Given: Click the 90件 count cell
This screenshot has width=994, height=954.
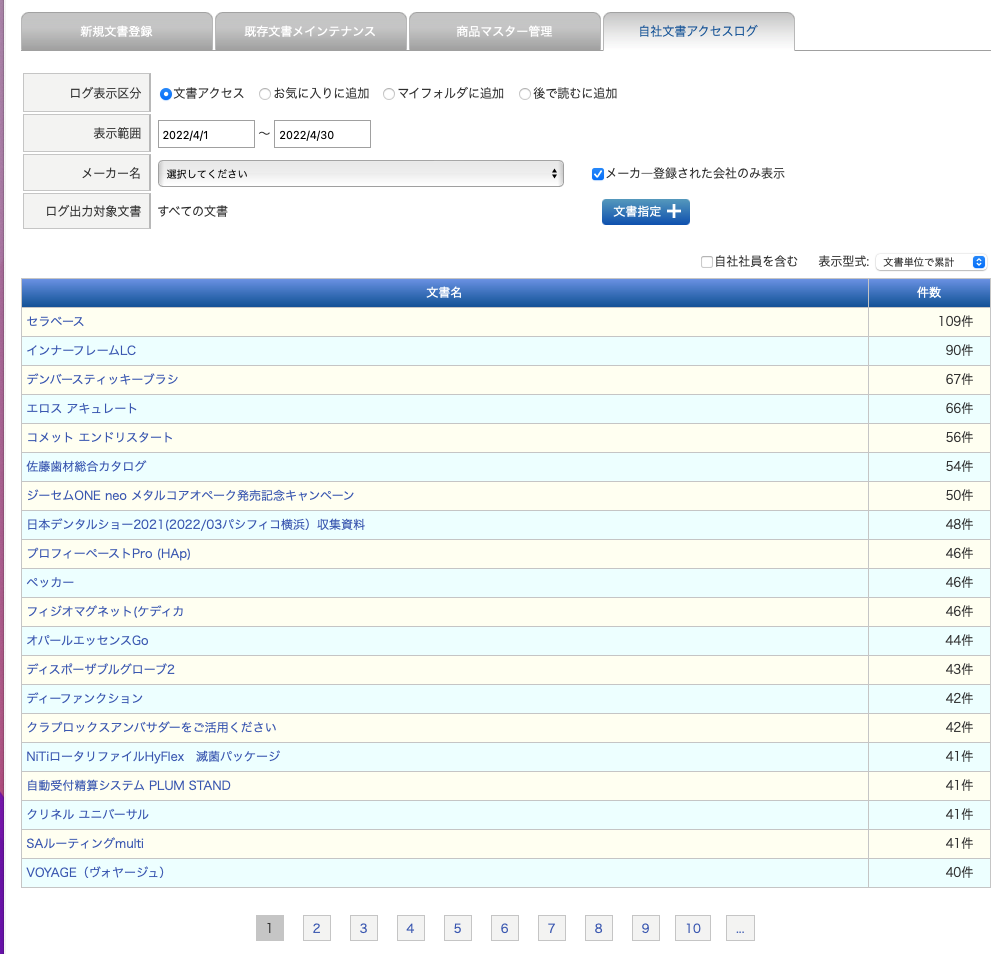Looking at the screenshot, I should (x=929, y=351).
